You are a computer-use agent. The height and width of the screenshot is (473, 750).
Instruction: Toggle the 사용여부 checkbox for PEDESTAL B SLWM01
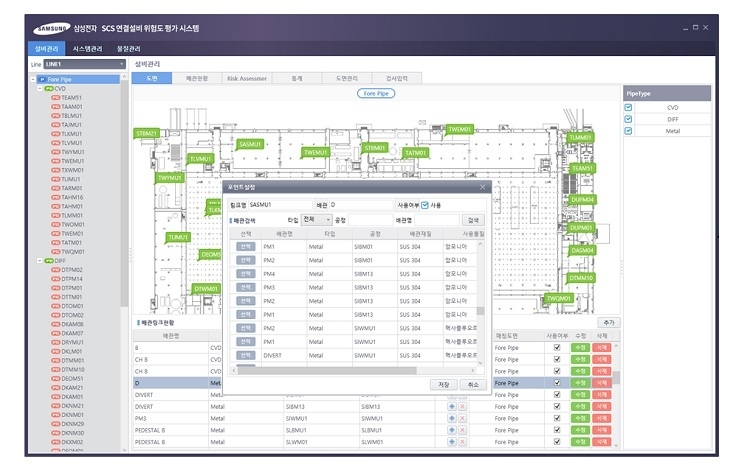tap(557, 441)
